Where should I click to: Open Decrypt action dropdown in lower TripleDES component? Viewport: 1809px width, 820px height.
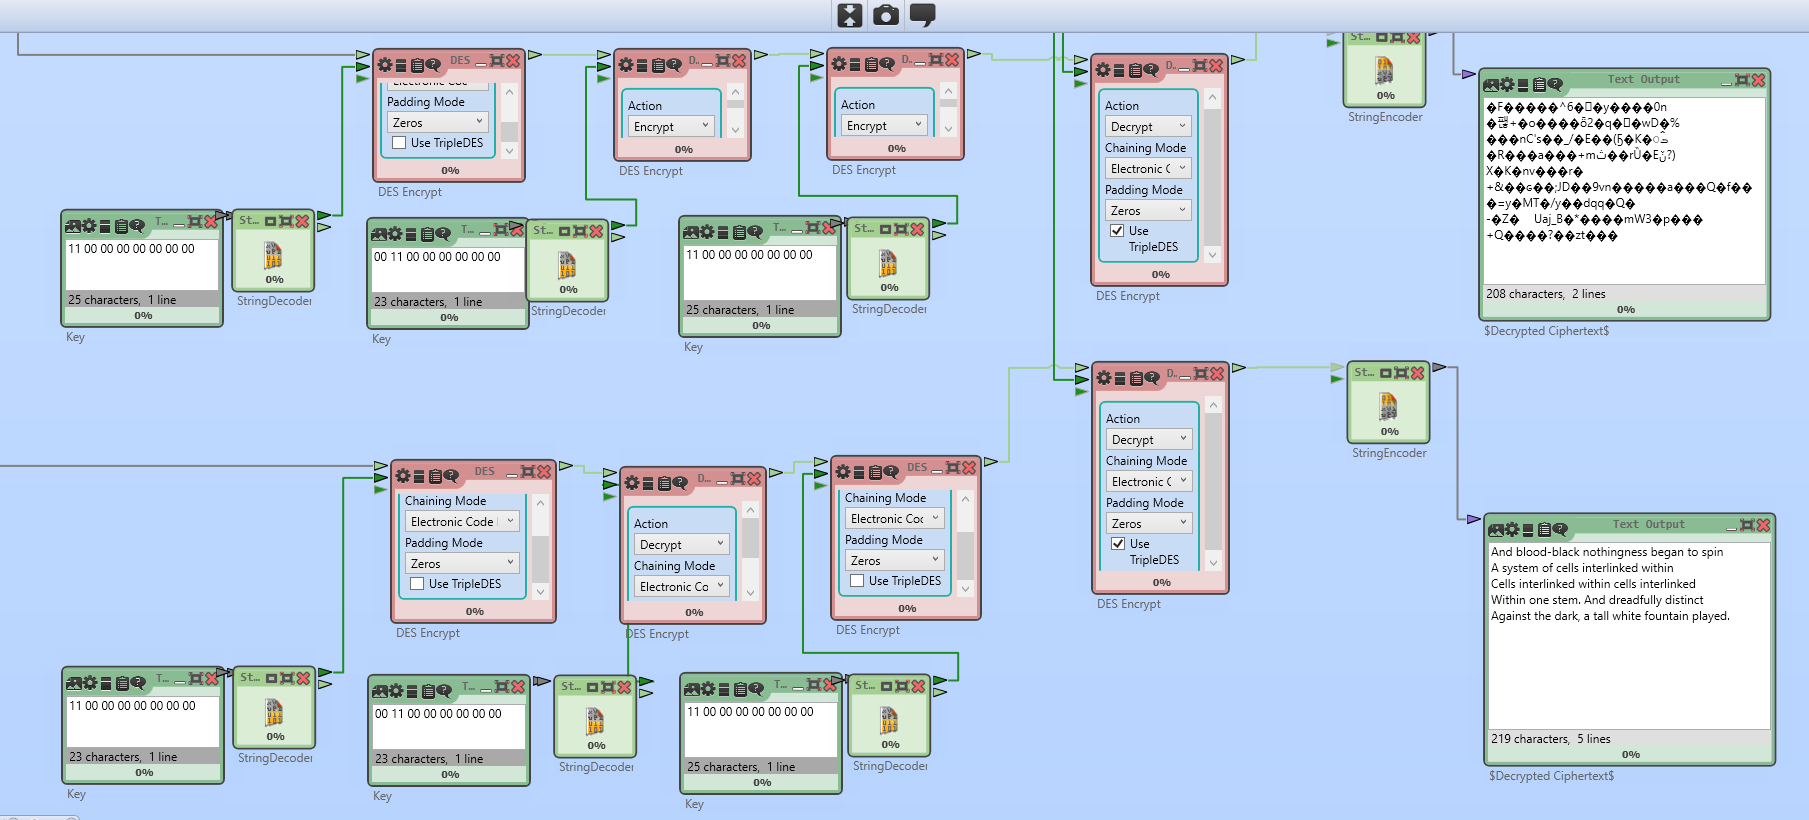coord(1149,439)
